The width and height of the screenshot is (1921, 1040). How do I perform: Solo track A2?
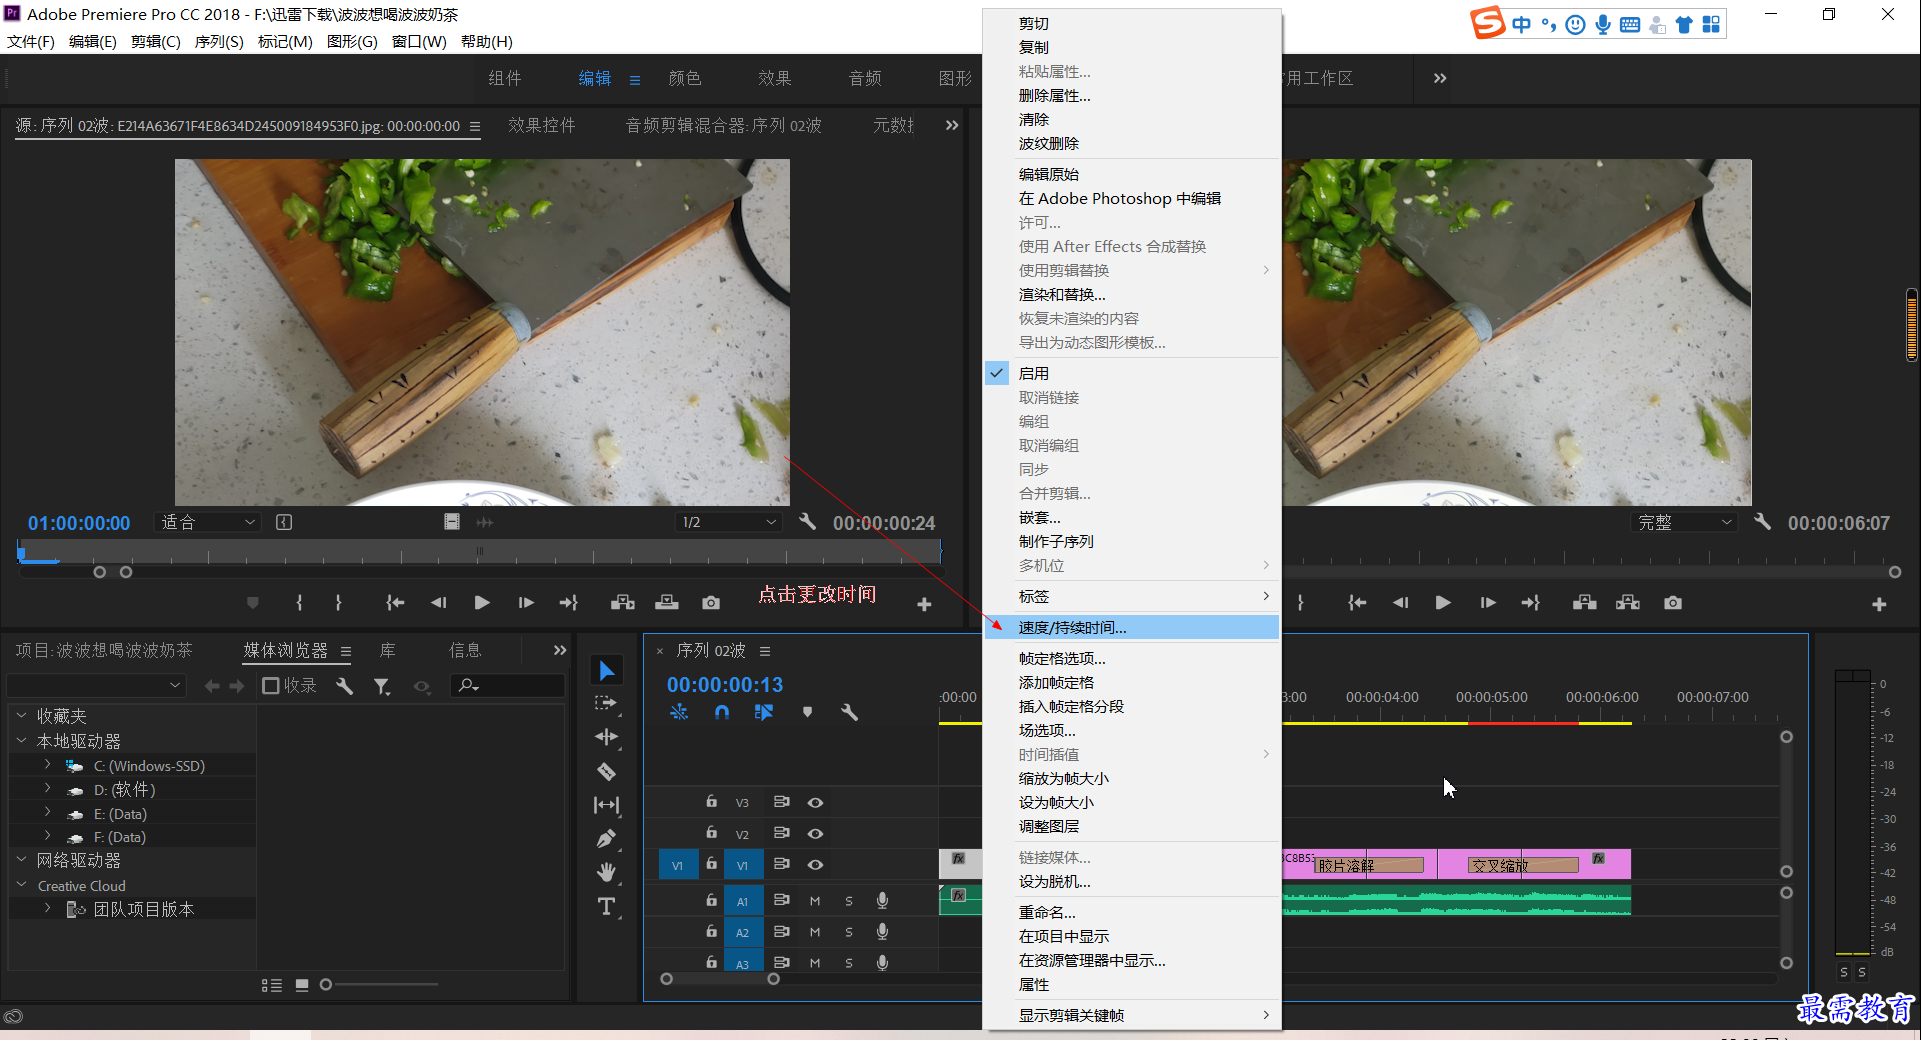tap(849, 932)
